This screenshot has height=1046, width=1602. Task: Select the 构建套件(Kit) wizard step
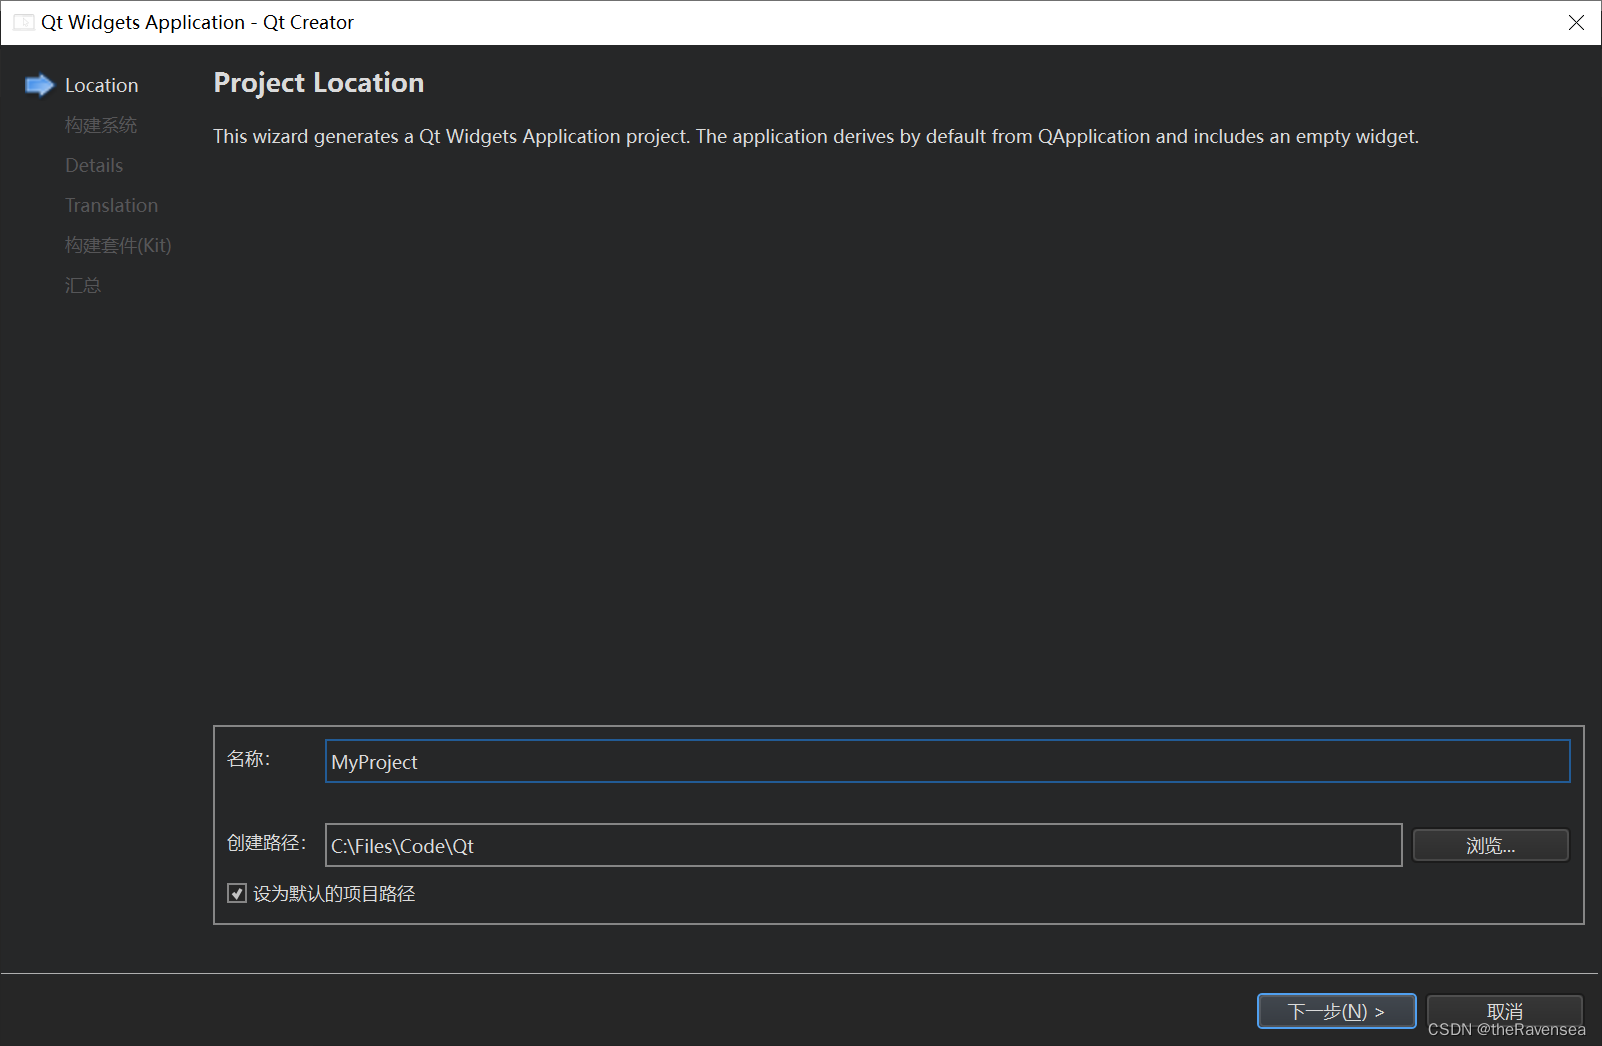118,245
